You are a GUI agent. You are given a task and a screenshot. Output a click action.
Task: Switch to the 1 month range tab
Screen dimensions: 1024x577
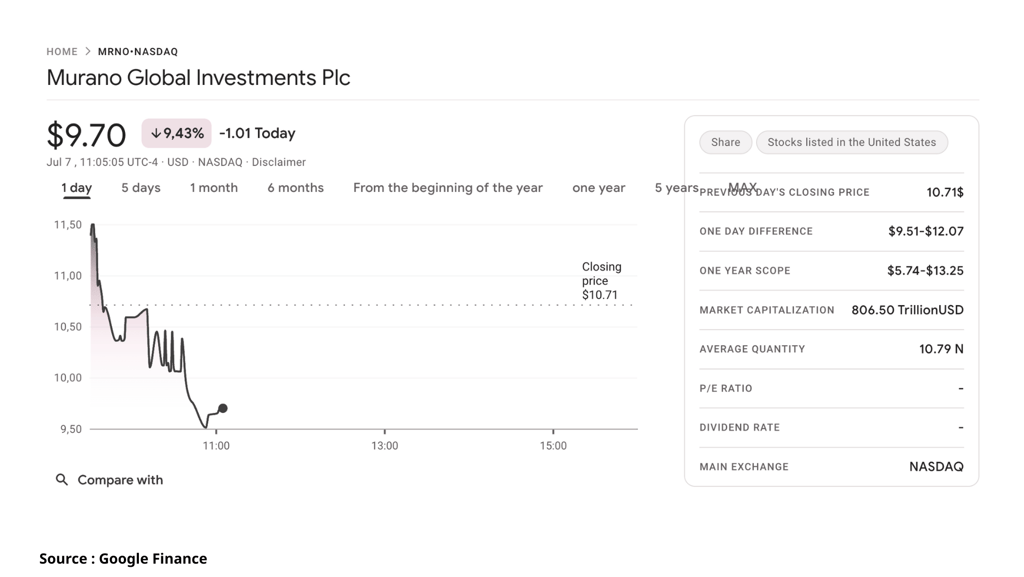click(x=214, y=188)
